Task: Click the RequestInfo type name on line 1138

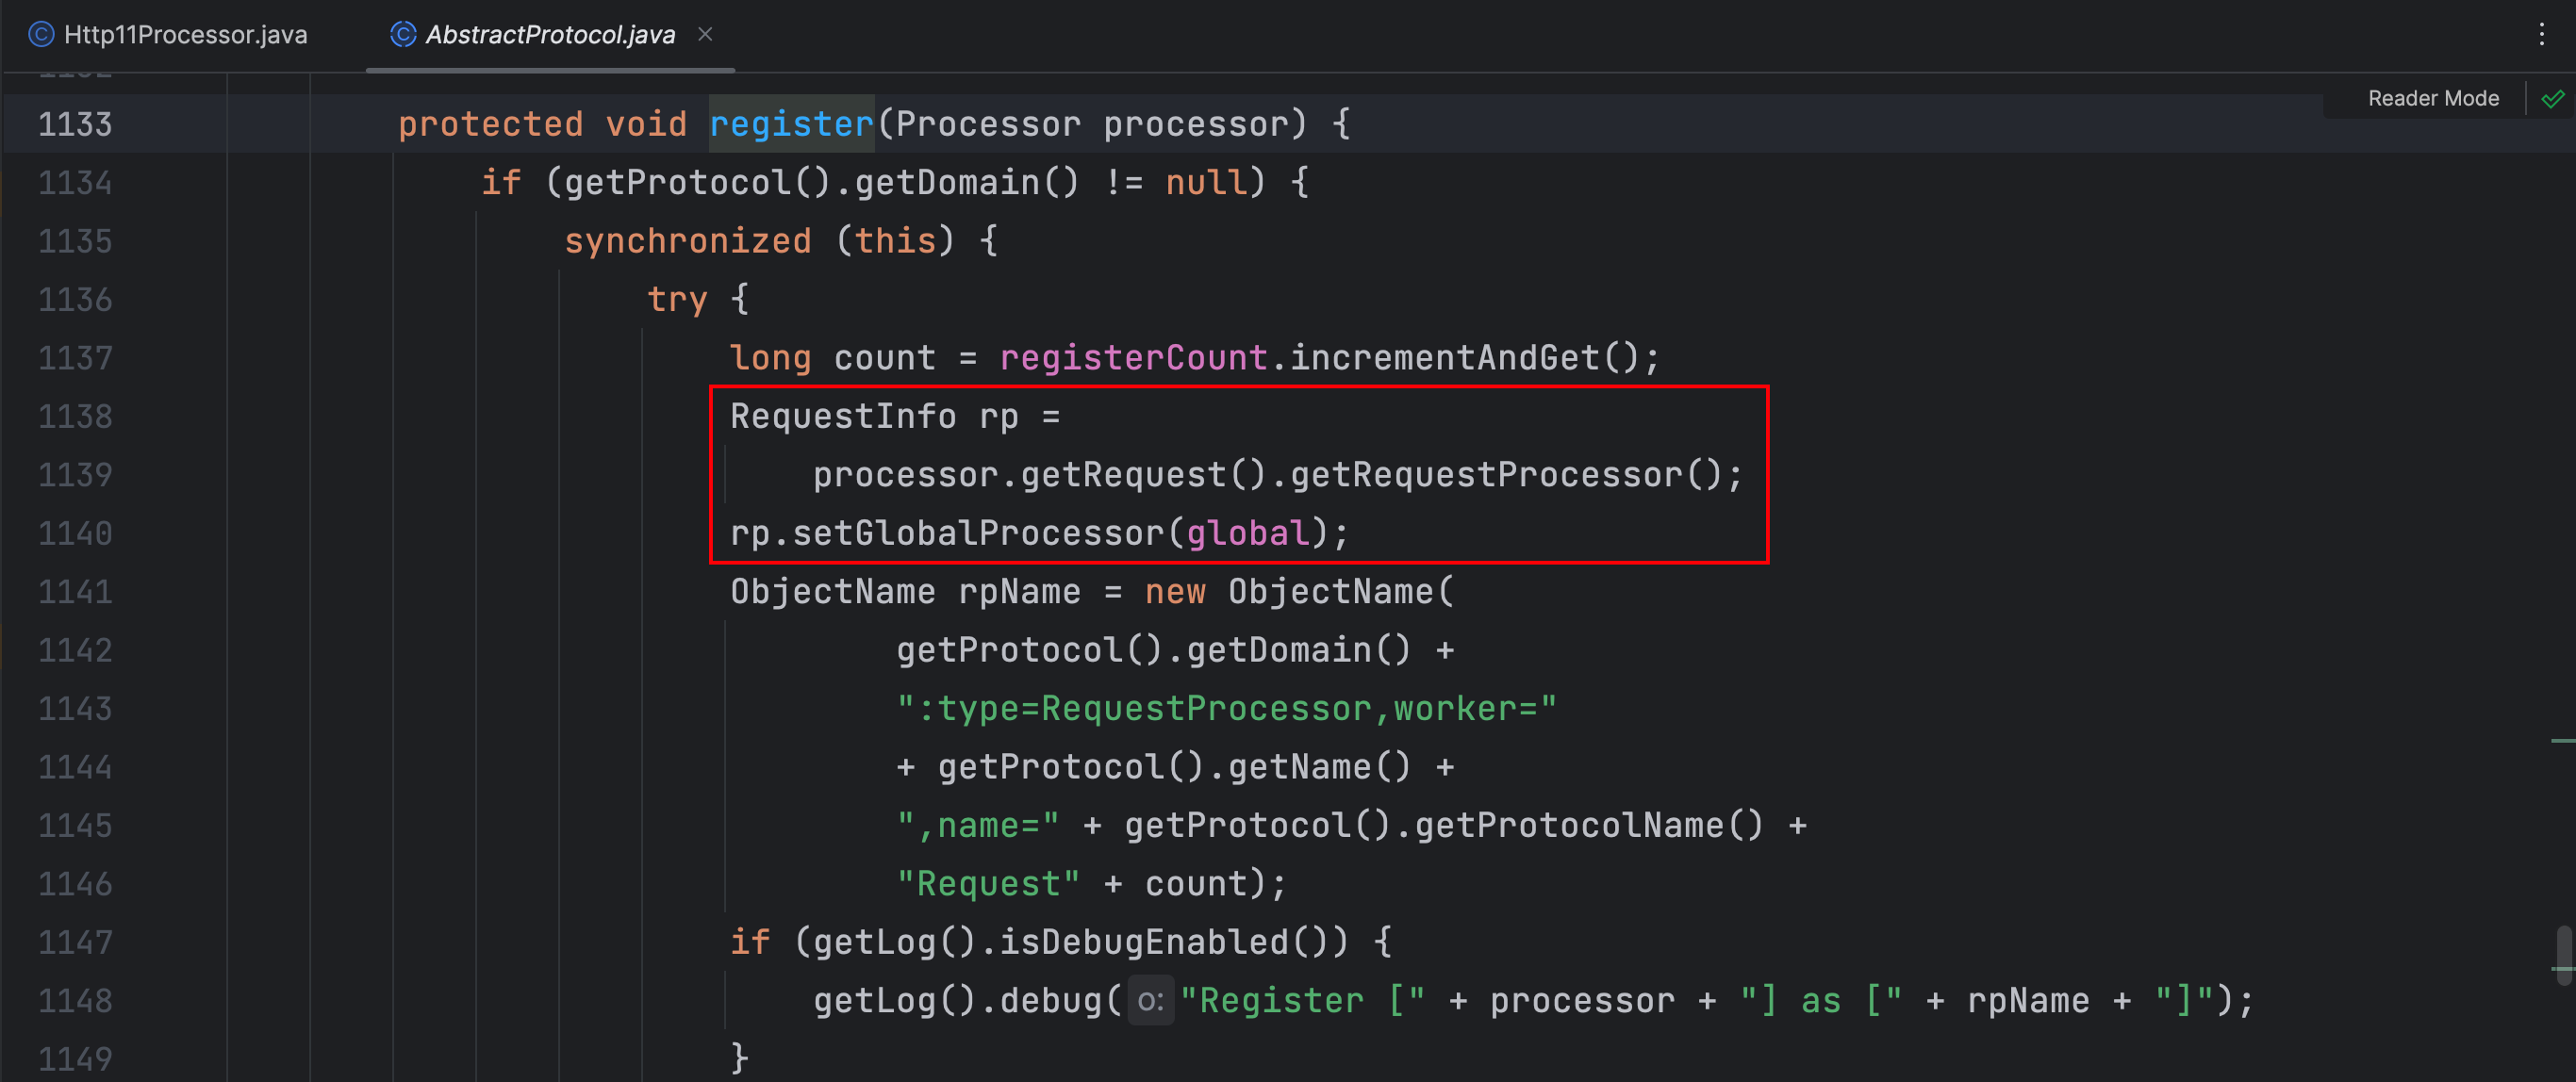Action: [x=843, y=415]
